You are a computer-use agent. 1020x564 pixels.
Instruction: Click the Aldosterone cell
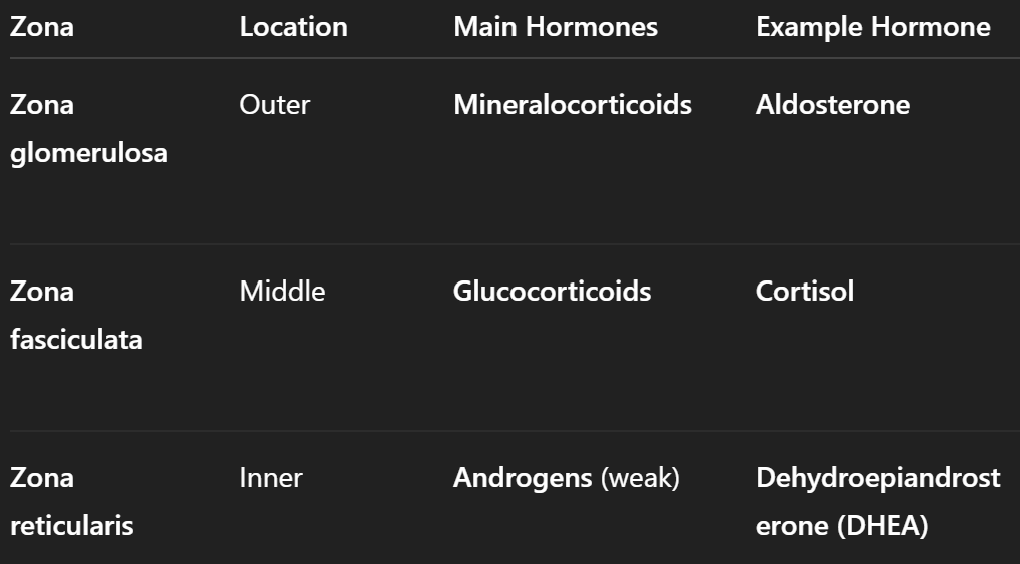pos(833,105)
